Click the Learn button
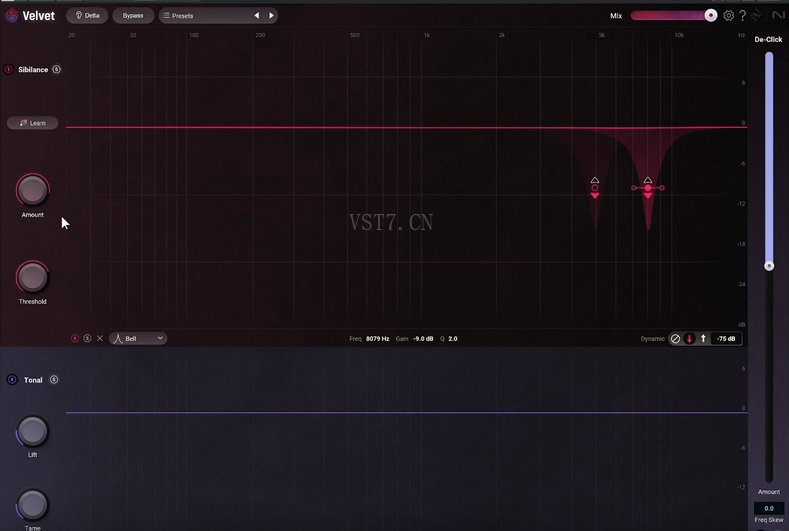 click(x=33, y=123)
